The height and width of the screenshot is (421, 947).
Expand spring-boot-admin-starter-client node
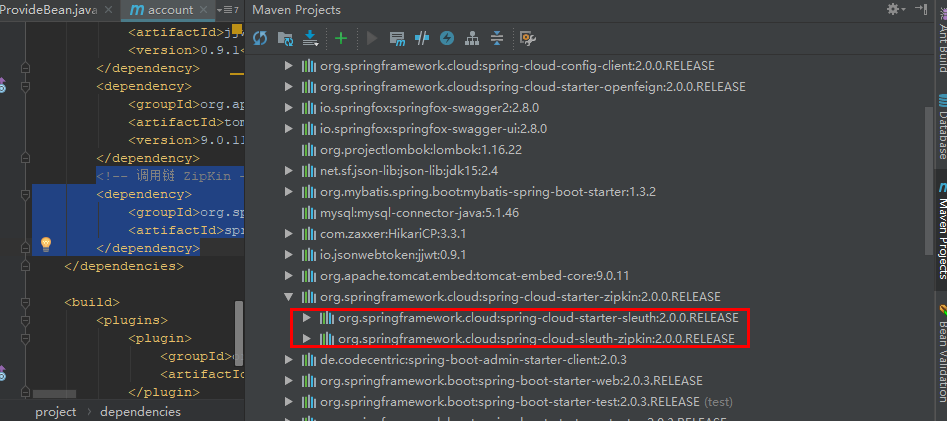(x=289, y=360)
